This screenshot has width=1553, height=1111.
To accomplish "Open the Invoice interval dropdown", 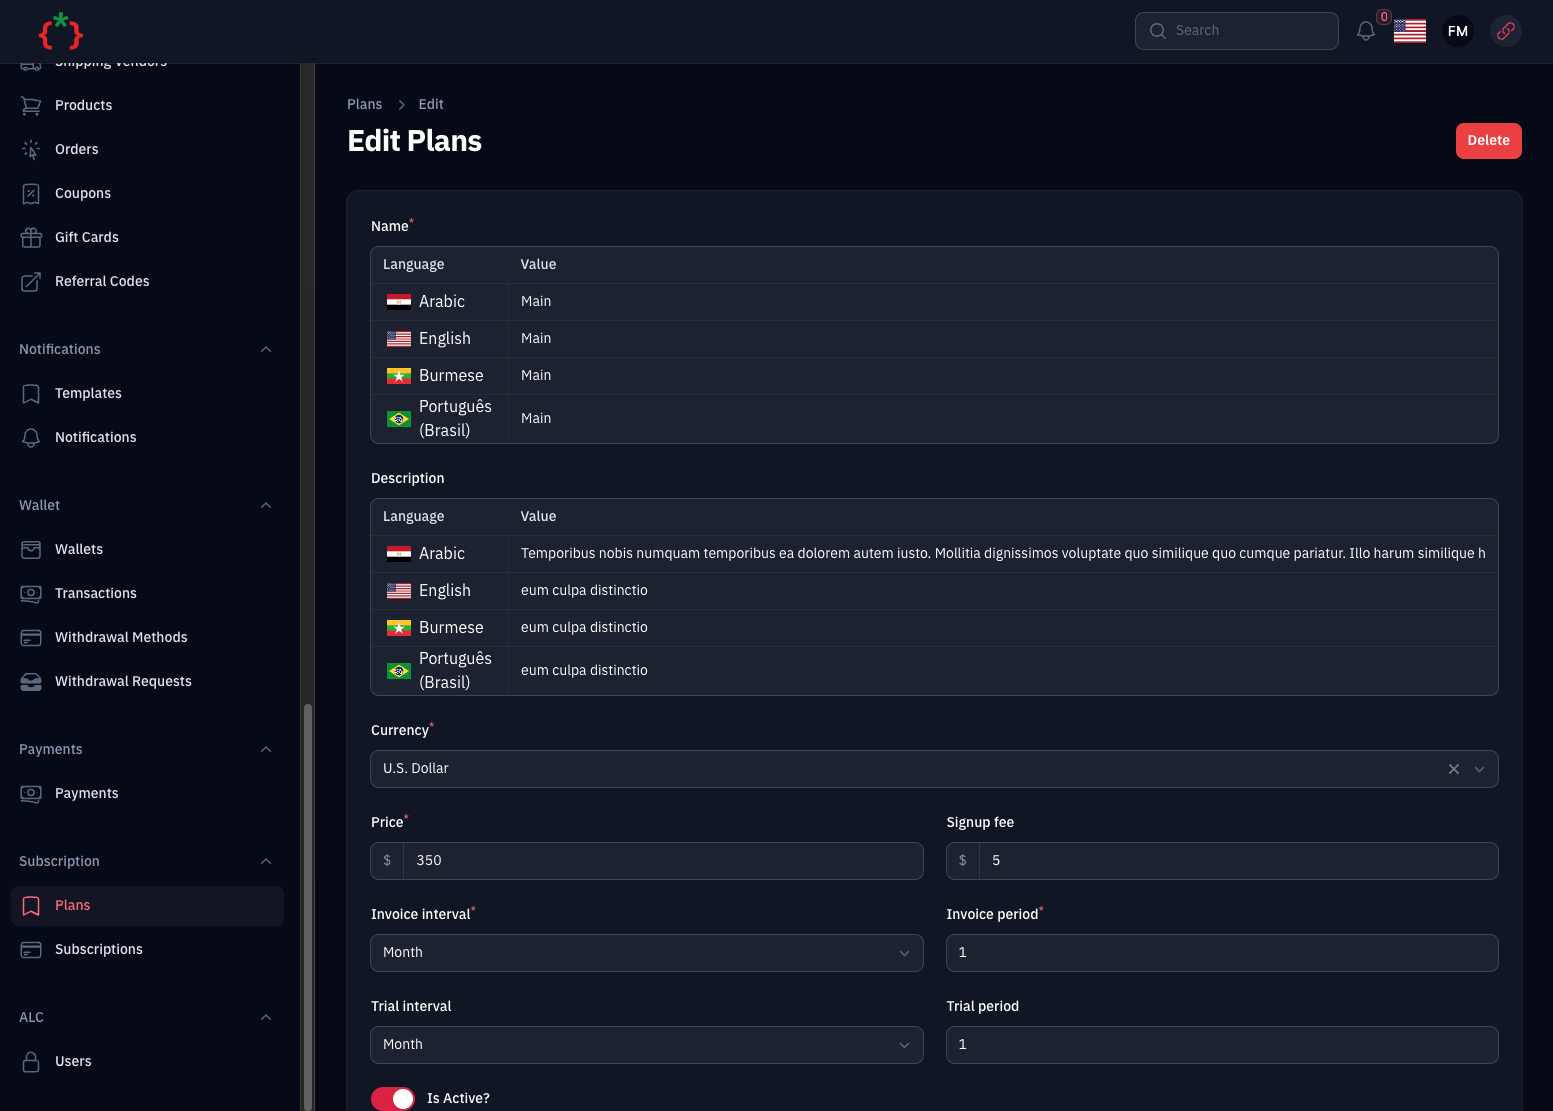I will pyautogui.click(x=646, y=953).
